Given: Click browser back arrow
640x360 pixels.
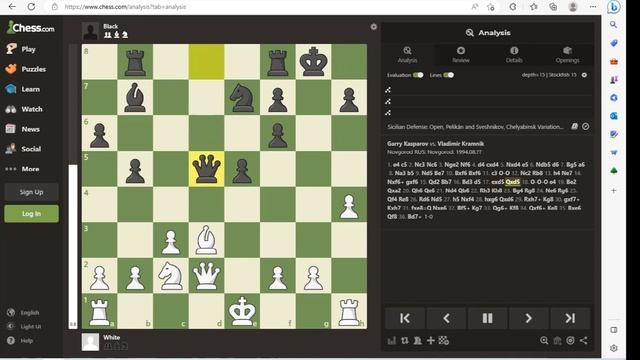Looking at the screenshot, I should (x=12, y=7).
